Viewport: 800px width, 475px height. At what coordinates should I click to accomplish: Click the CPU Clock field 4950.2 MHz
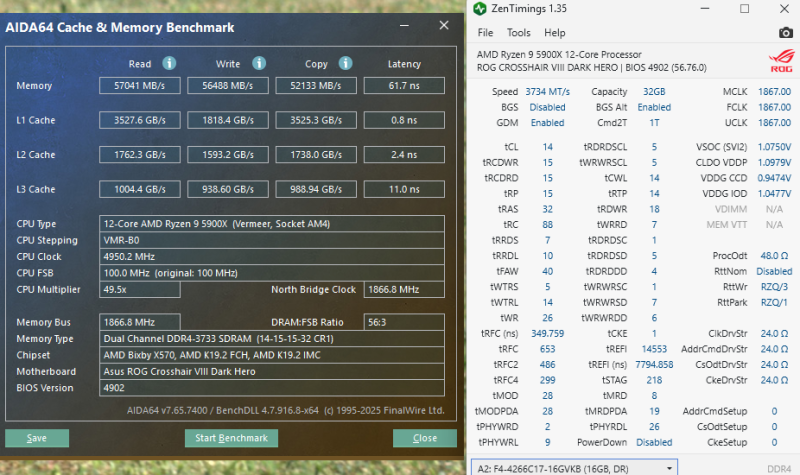[x=272, y=257]
